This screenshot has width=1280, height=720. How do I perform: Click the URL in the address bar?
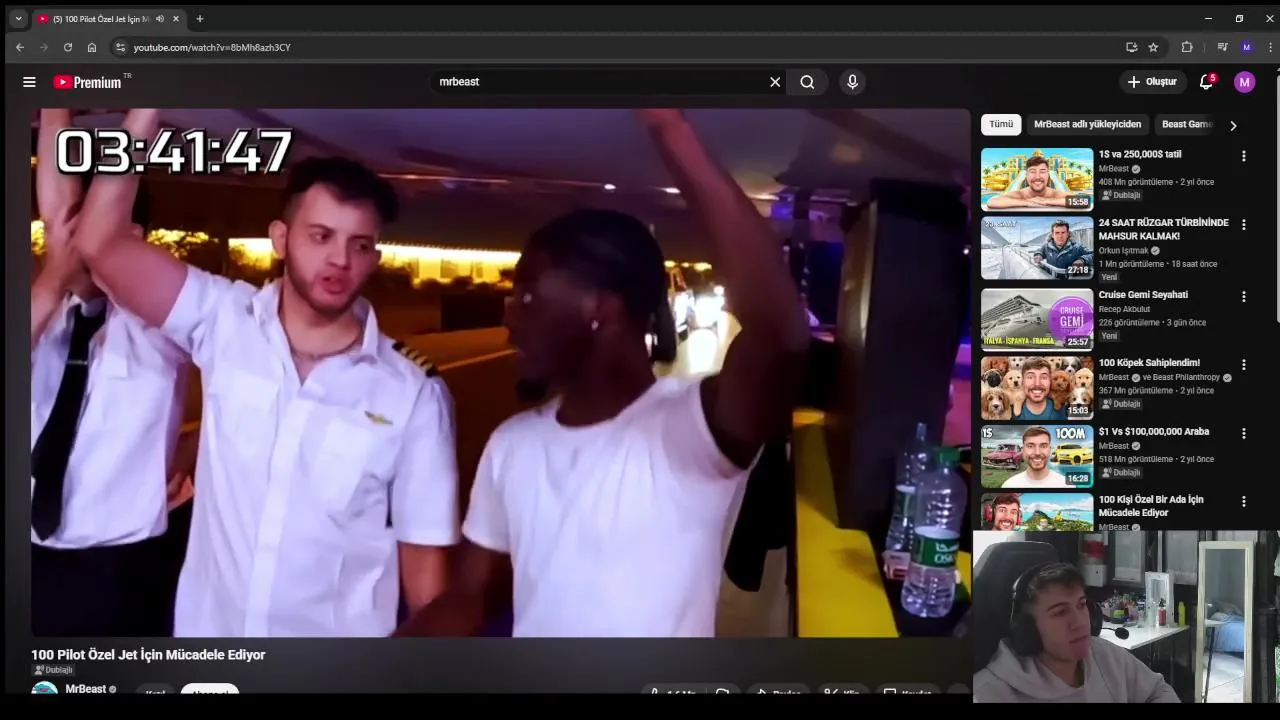212,47
